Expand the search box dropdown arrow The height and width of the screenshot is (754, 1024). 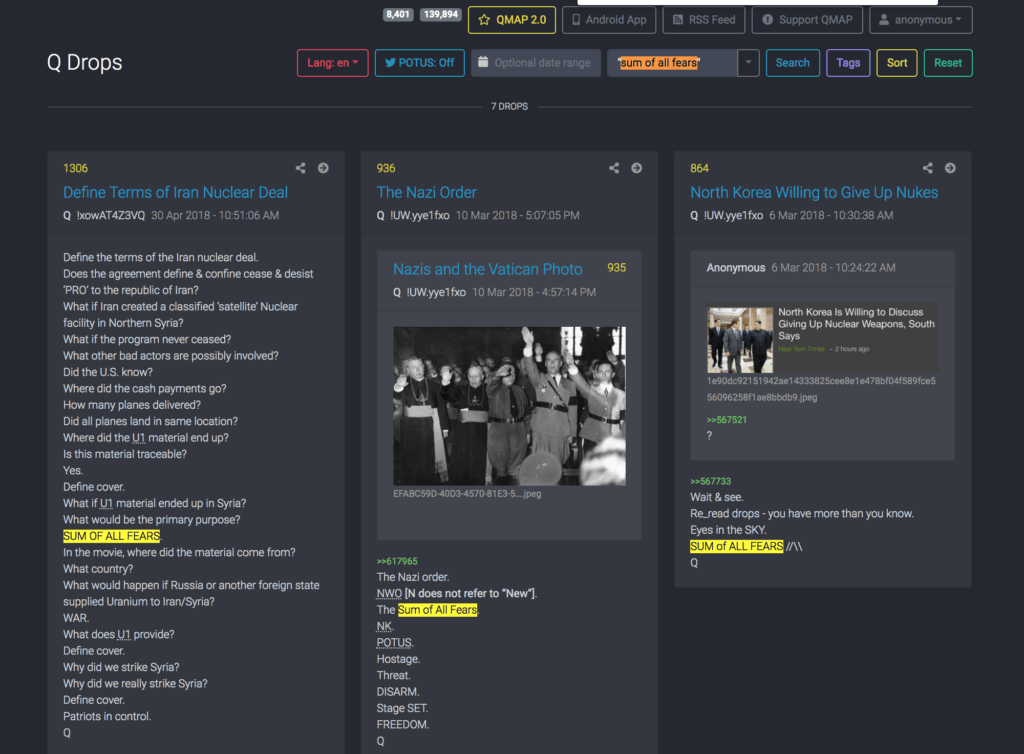click(x=748, y=63)
